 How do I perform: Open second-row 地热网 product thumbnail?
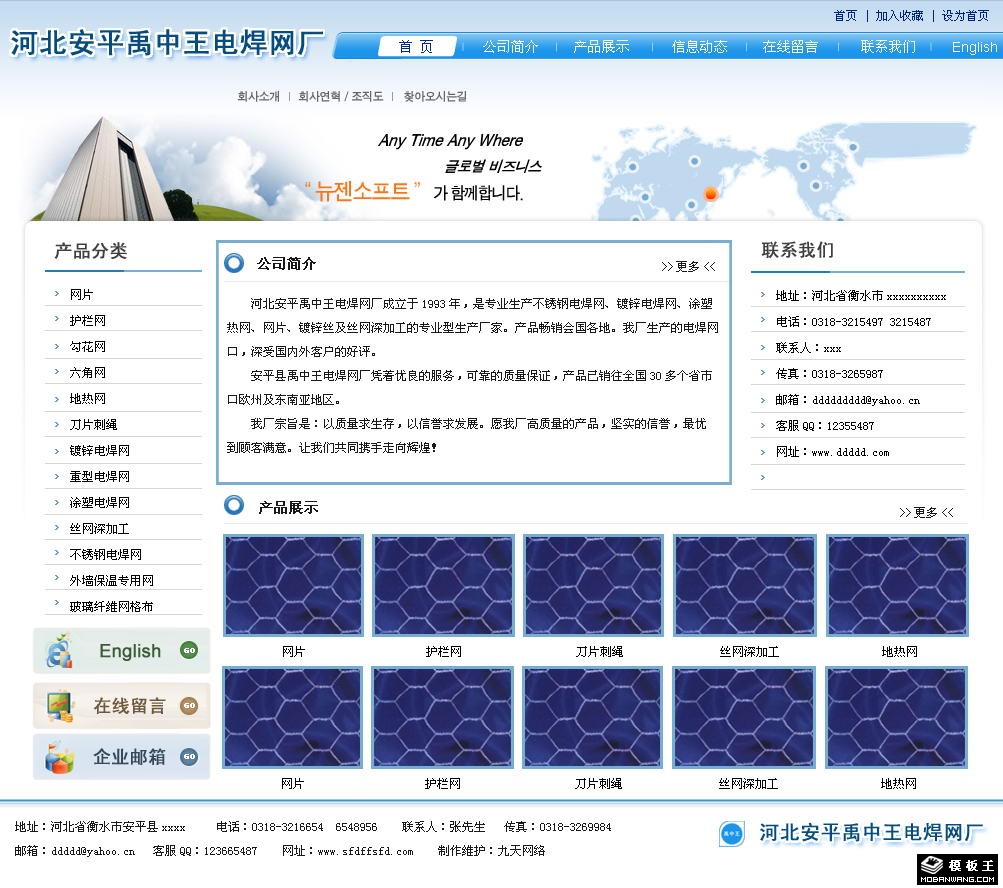pos(896,717)
